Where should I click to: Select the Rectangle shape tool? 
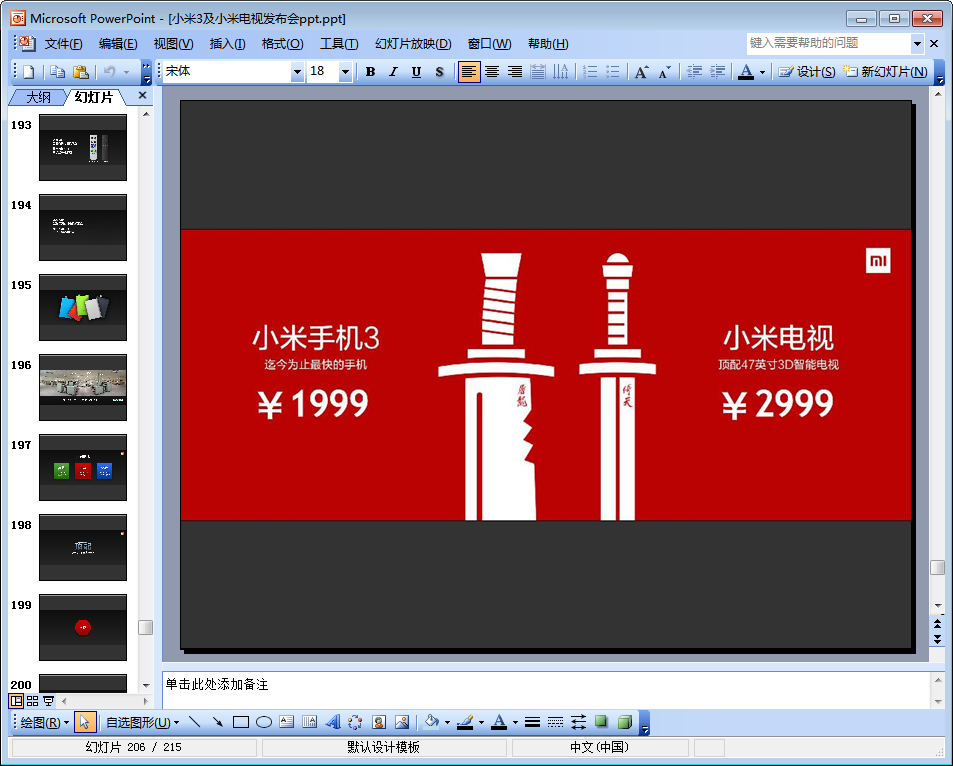coord(241,722)
